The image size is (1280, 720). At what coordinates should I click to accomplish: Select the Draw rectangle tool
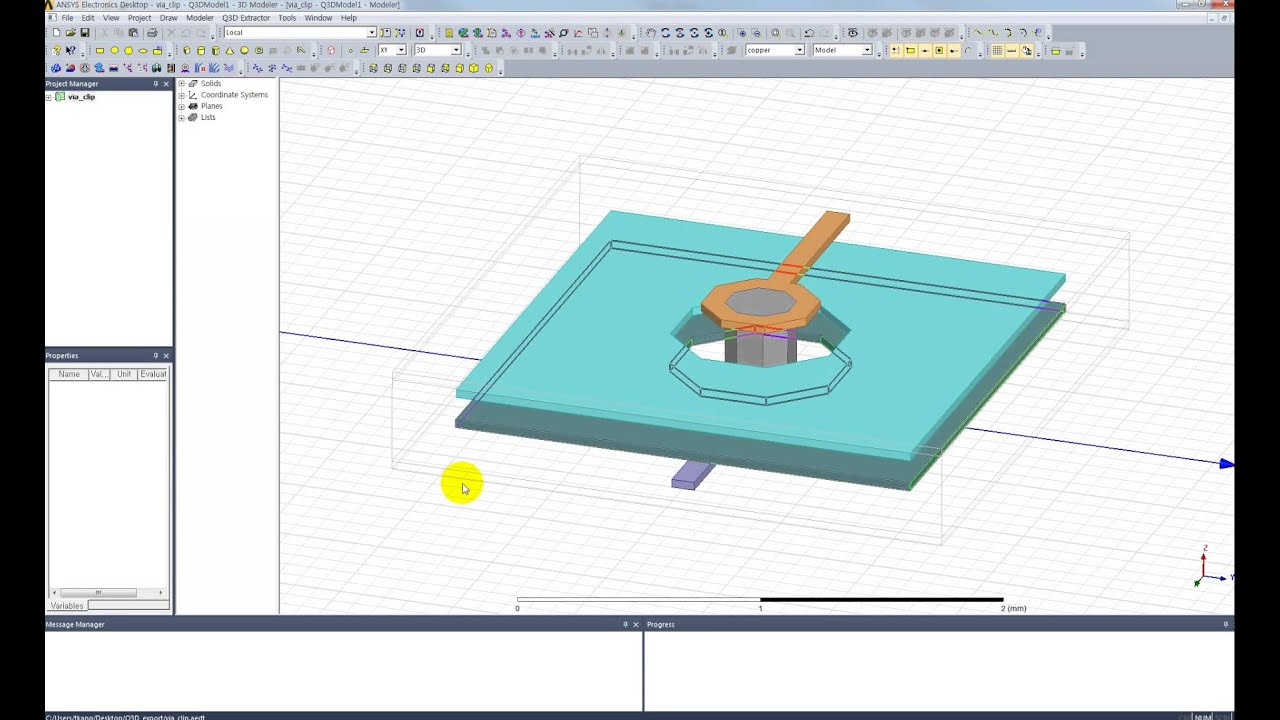[100, 50]
